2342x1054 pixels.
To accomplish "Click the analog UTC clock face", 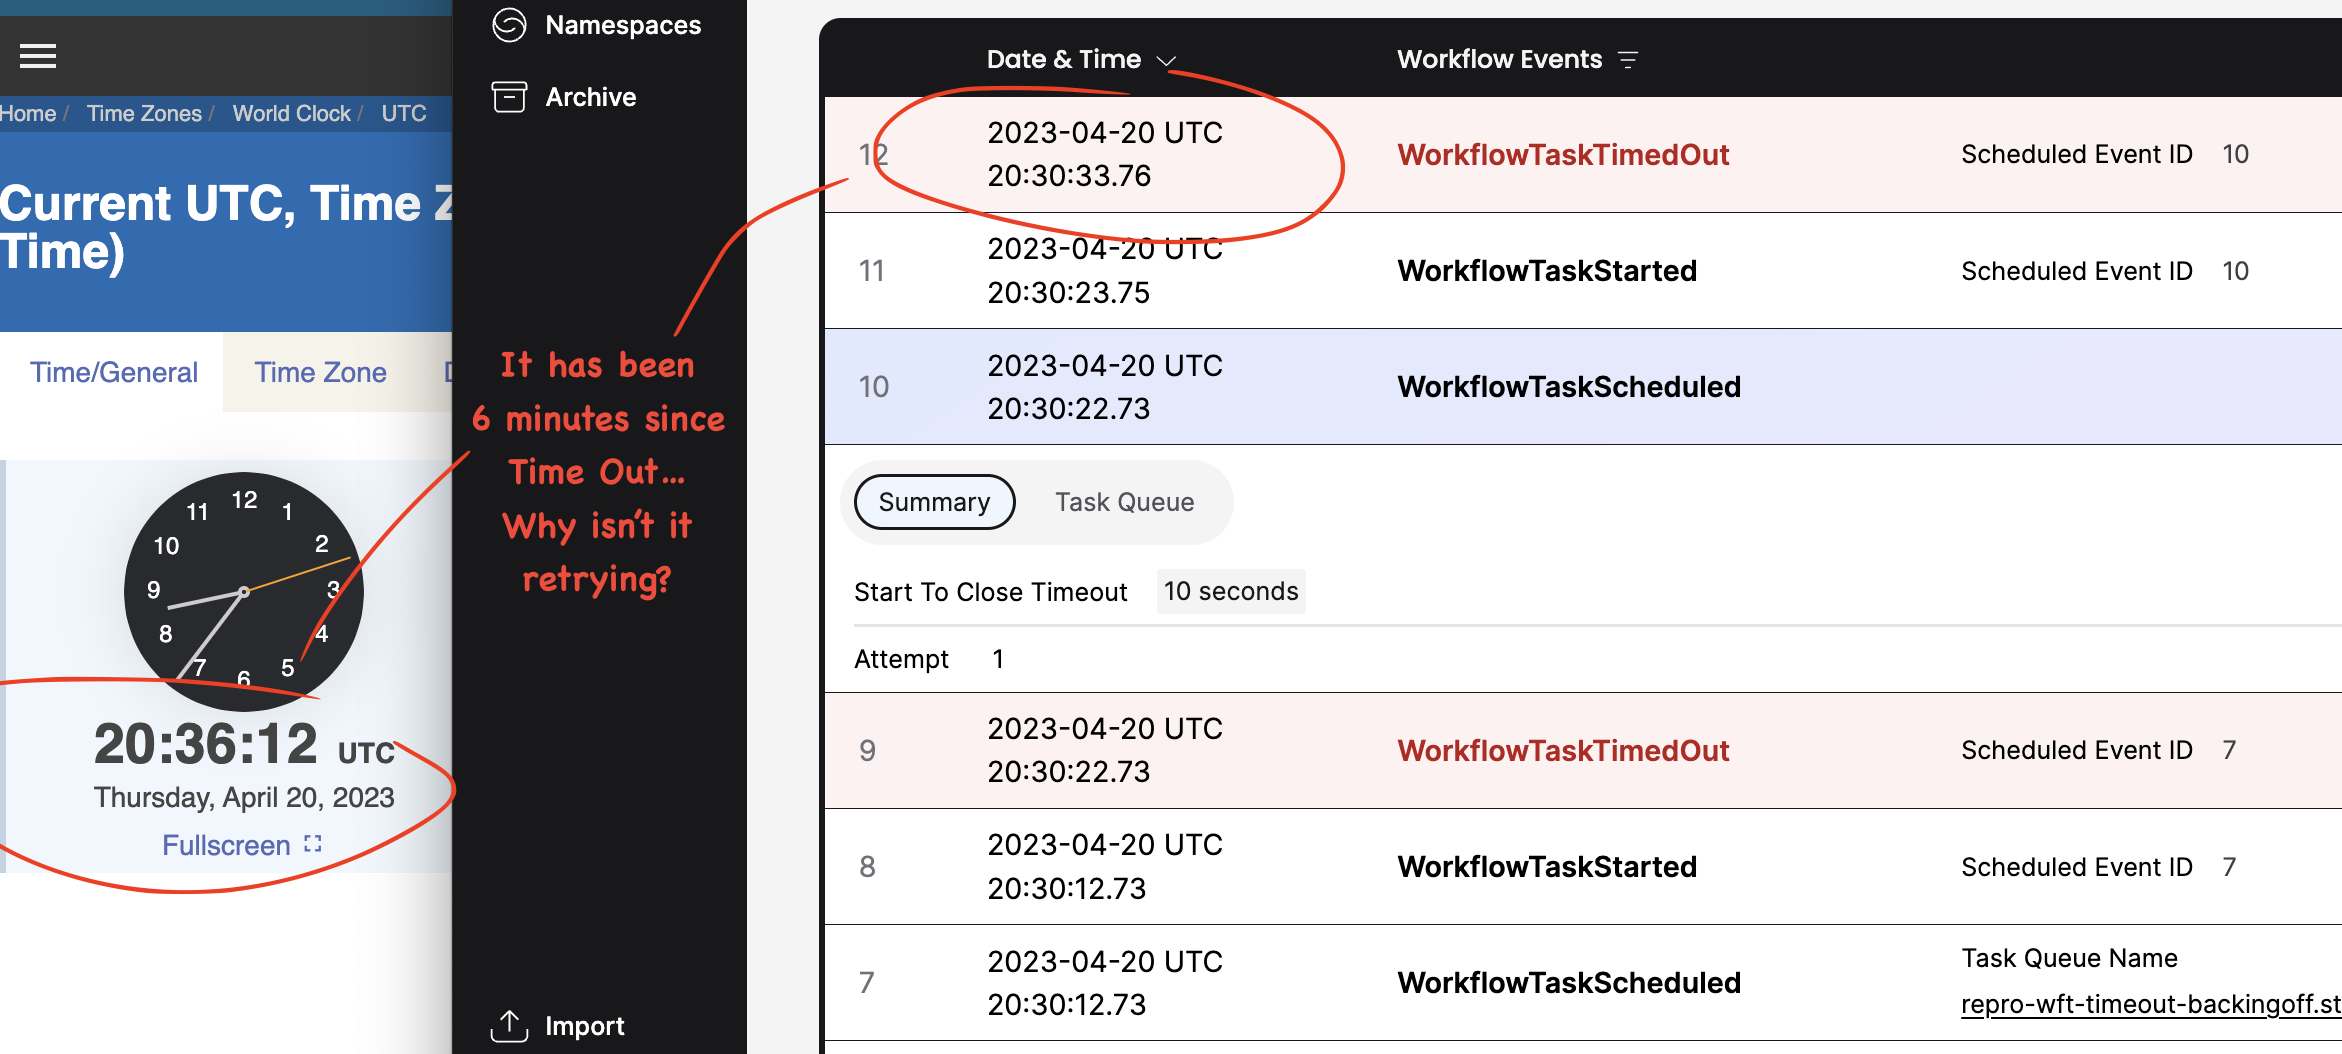I will 242,590.
